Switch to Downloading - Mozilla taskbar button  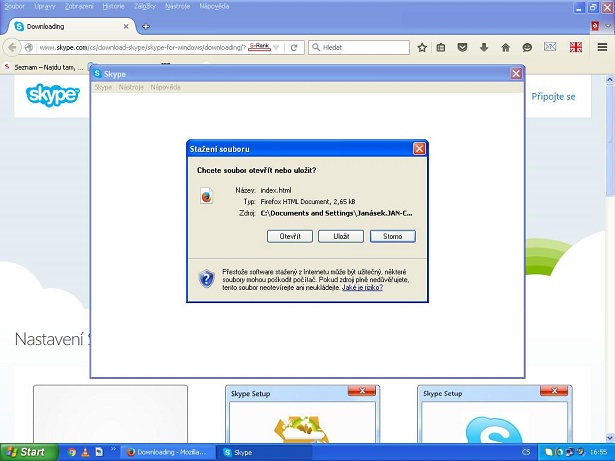pos(167,452)
